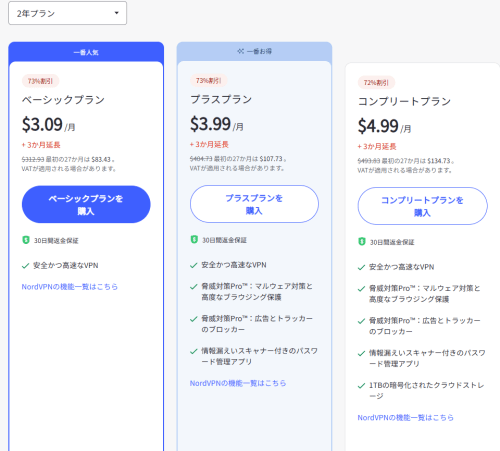
Task: Click 安全かつ高速なVPN text in ベーシックプラン
Action: (66, 266)
